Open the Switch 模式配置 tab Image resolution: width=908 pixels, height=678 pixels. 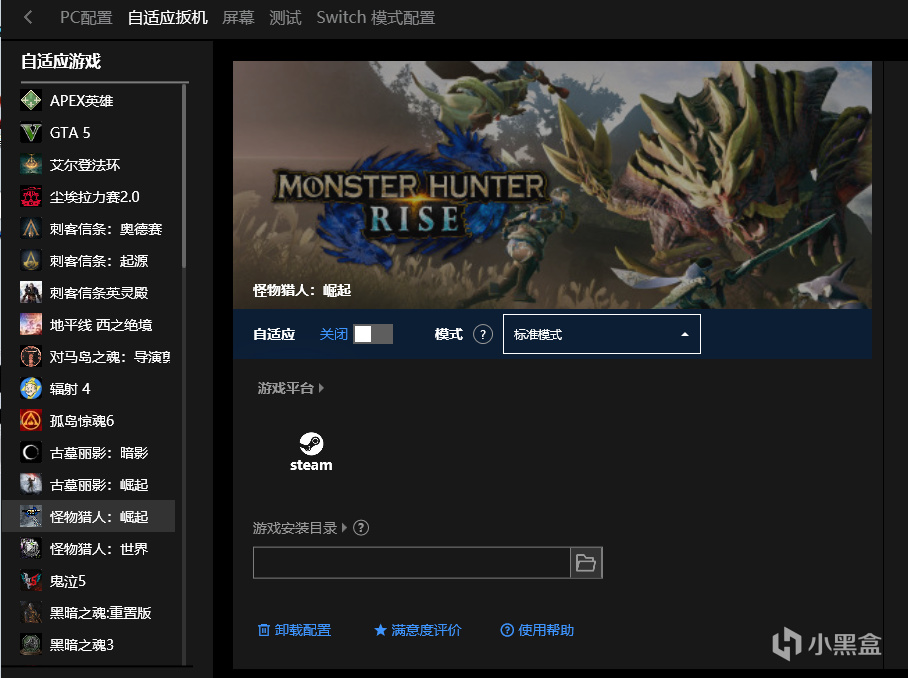pos(376,17)
